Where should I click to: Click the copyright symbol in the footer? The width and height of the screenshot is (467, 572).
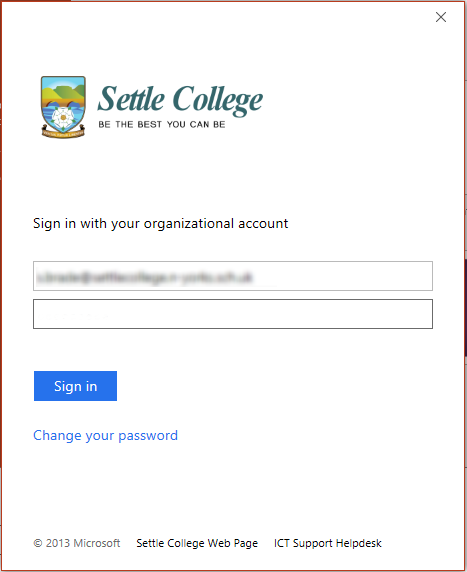(x=38, y=543)
